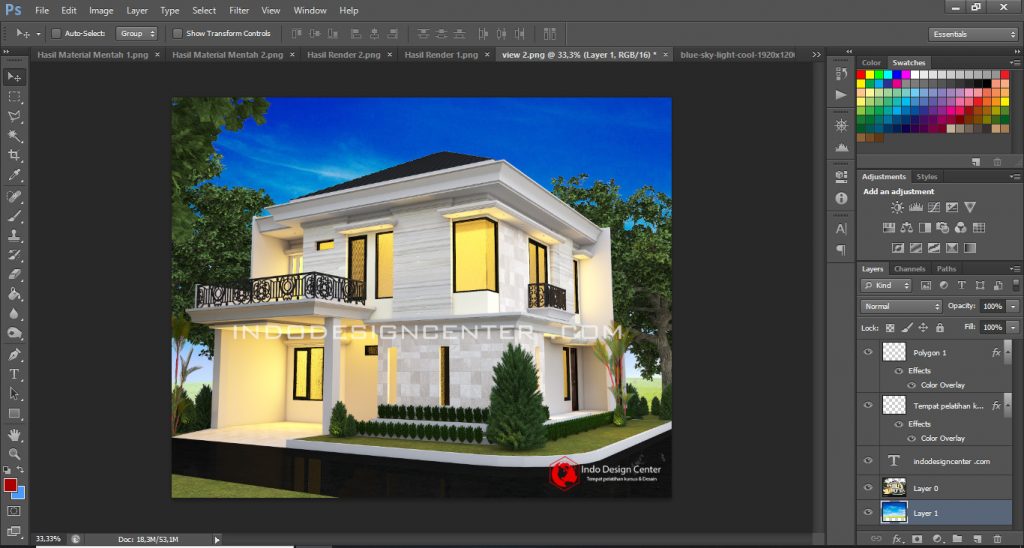Screen dimensions: 1024x548
Task: Add a Curves adjustment
Action: click(934, 207)
